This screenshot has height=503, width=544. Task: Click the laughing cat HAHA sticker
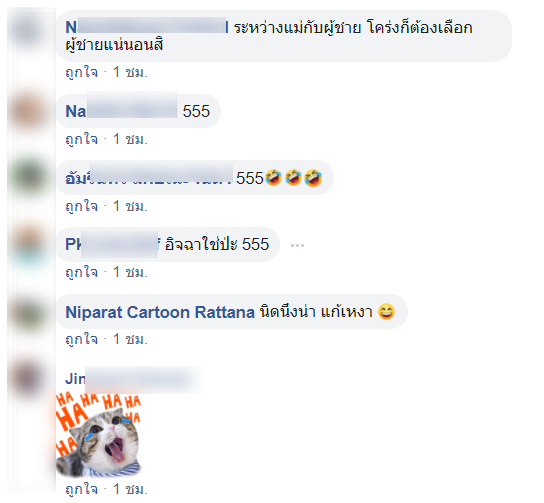pos(99,435)
